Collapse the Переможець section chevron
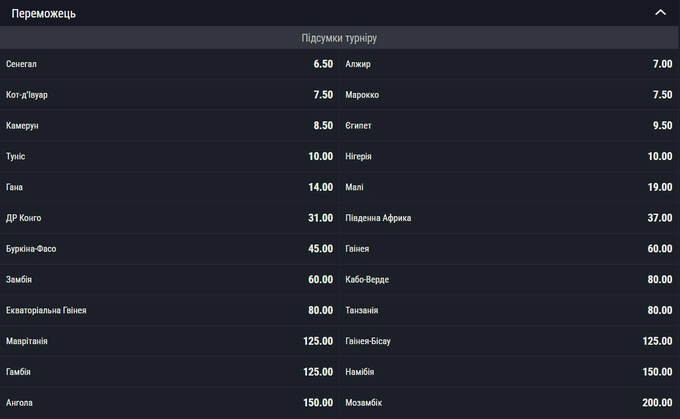Screen dimensions: 680x419 click(659, 13)
